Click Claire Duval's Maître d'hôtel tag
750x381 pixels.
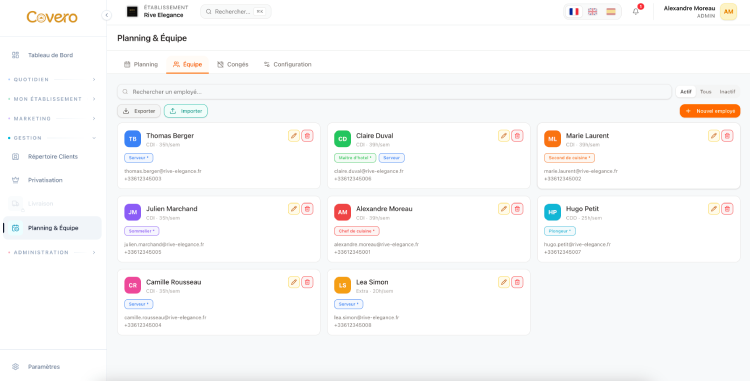click(x=355, y=158)
